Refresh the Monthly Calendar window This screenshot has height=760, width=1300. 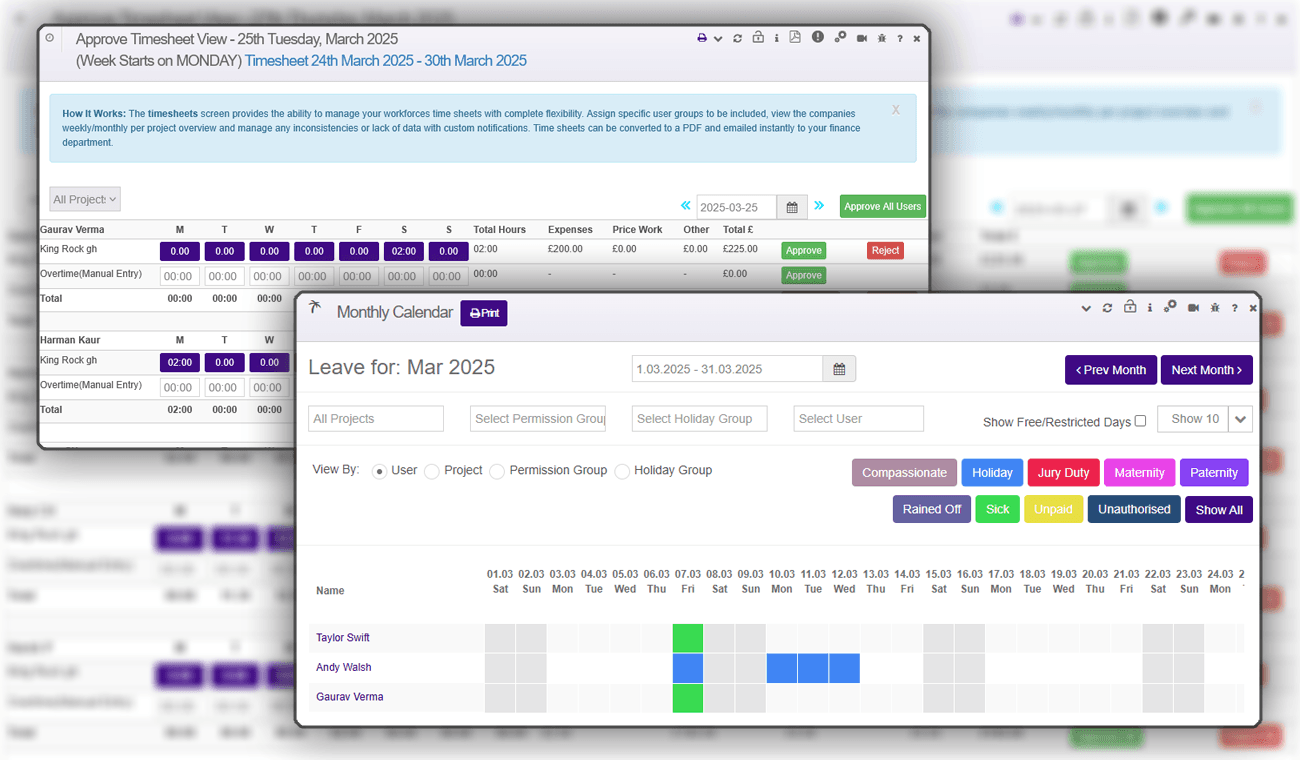(1108, 308)
